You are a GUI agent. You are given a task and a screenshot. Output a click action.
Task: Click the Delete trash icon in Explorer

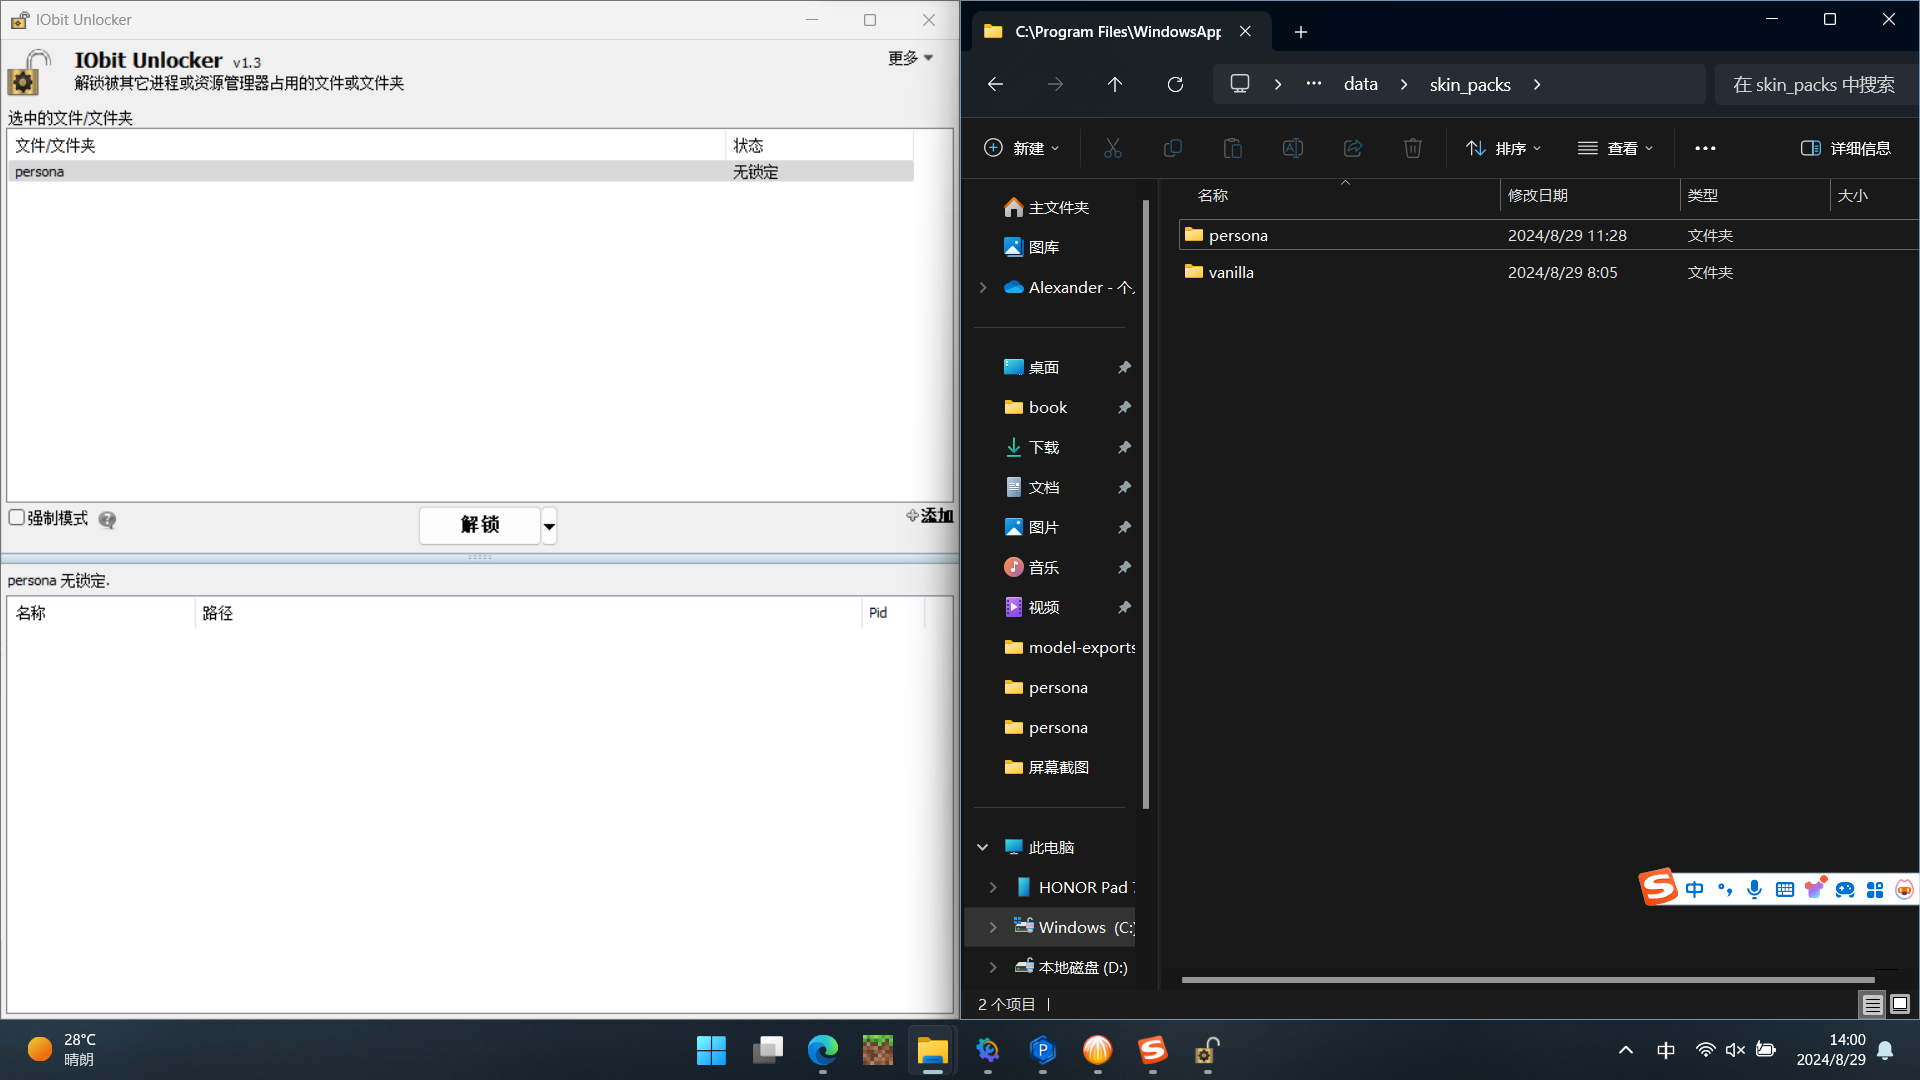coord(1412,148)
